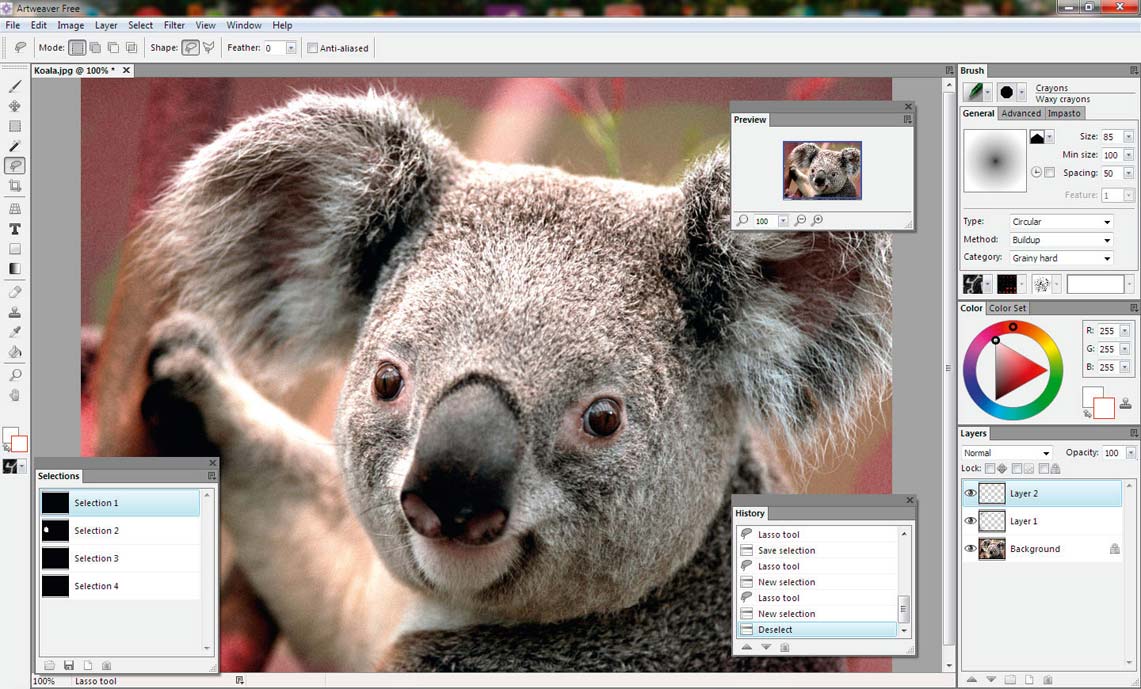Switch to the Advanced brush tab
1141x689 pixels.
point(1021,113)
